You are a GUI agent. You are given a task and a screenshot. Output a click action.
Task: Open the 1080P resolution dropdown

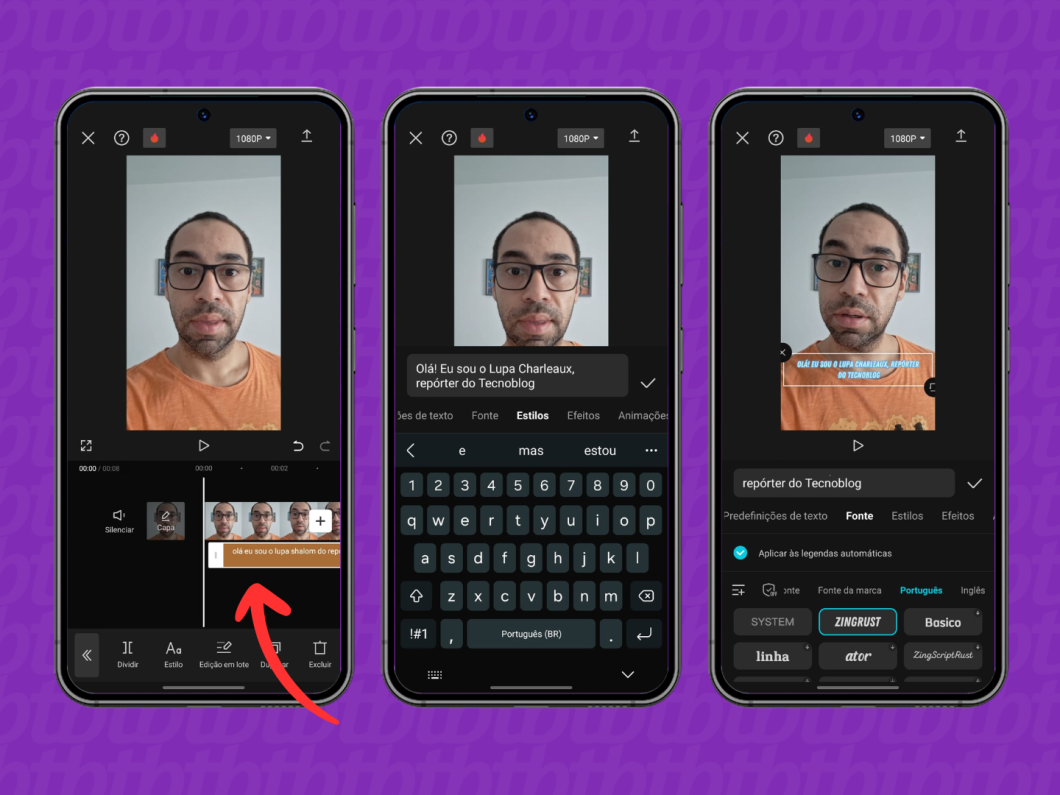253,137
